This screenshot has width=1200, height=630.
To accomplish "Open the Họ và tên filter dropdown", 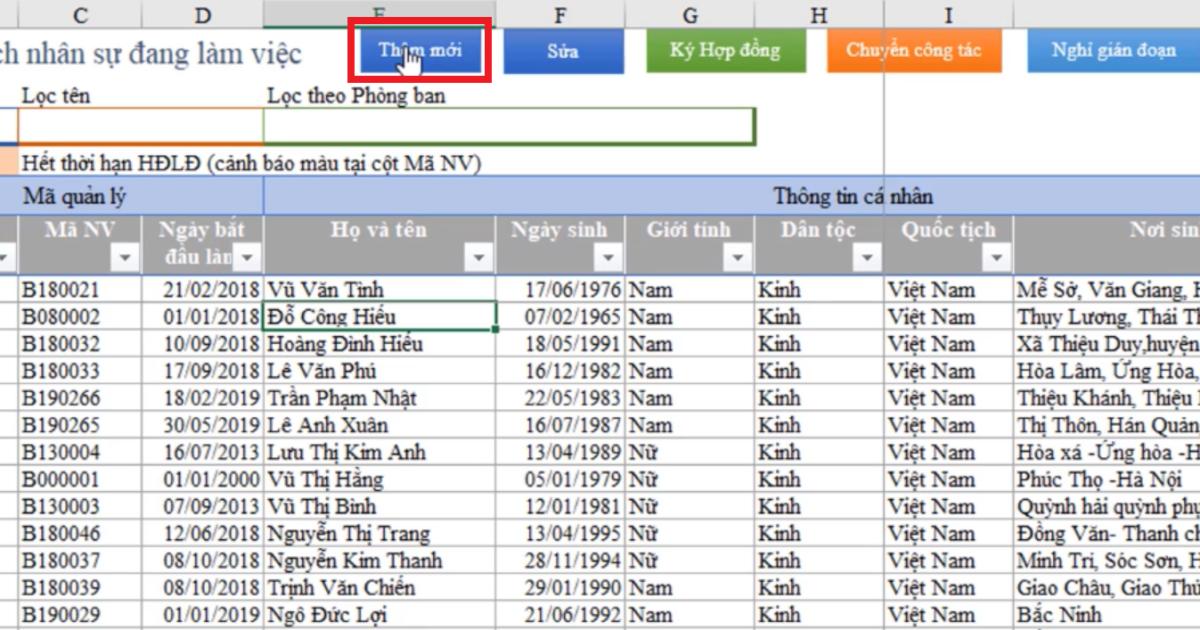I will pos(478,257).
